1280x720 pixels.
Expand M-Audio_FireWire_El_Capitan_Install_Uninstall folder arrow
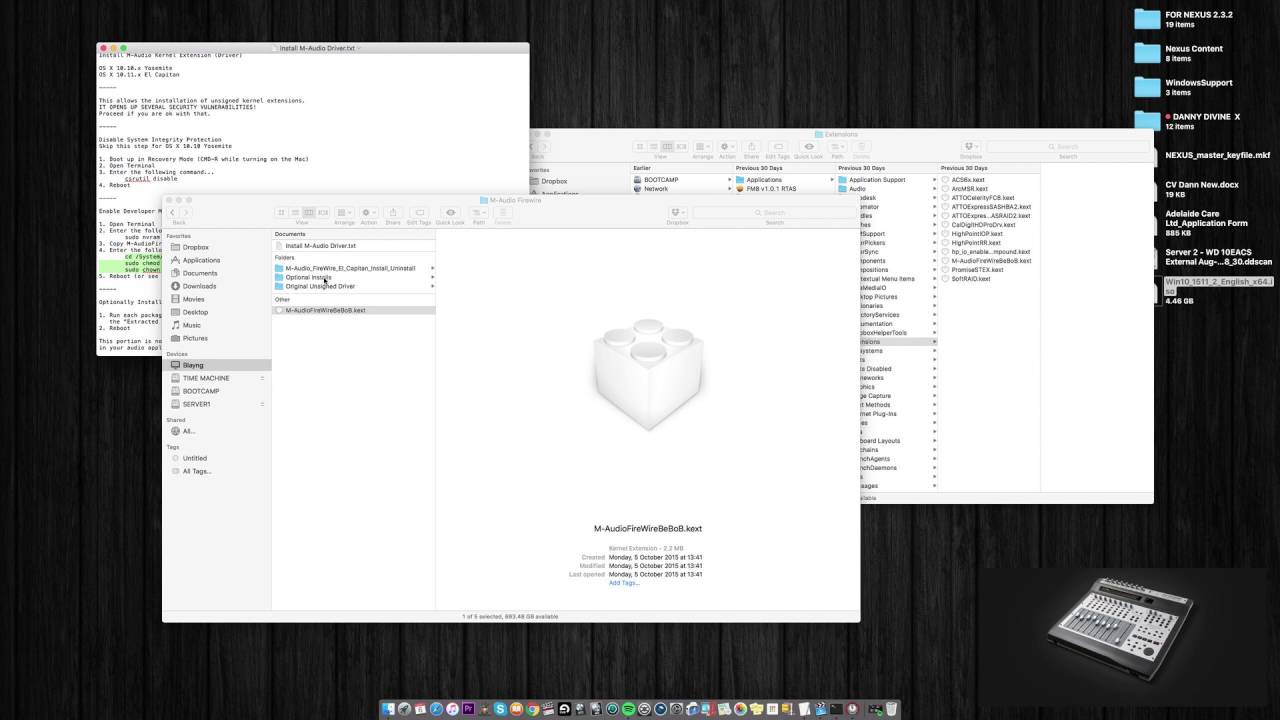(432, 268)
